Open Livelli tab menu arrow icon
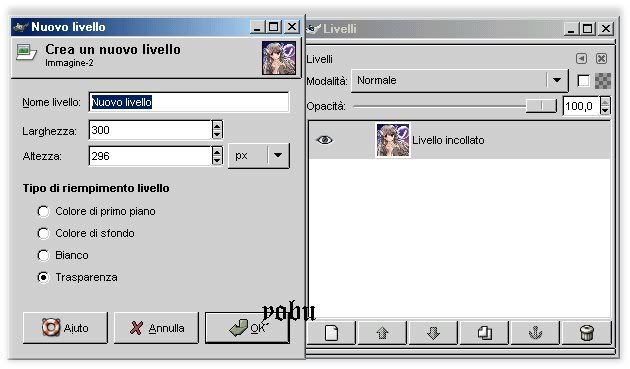The height and width of the screenshot is (369, 630). (581, 59)
